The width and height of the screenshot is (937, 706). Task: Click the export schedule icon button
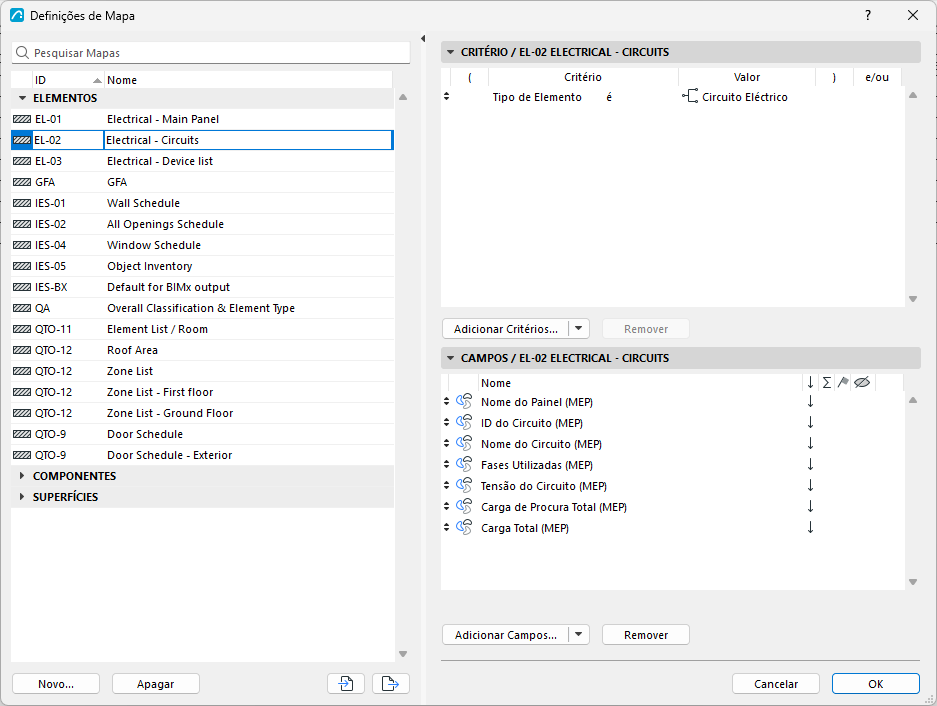tap(391, 683)
